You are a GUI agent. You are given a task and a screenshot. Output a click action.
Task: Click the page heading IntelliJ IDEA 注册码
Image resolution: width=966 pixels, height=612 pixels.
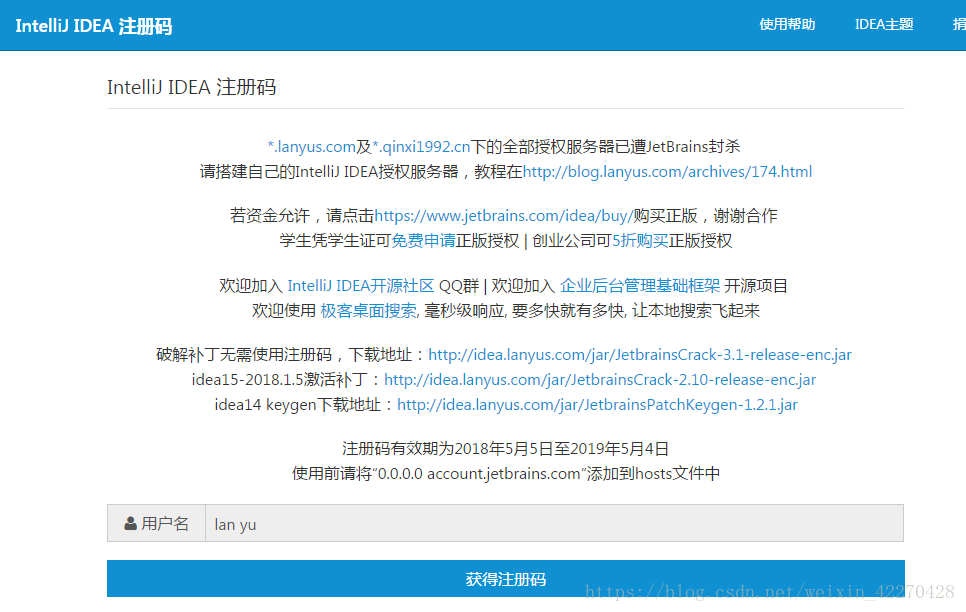point(192,87)
